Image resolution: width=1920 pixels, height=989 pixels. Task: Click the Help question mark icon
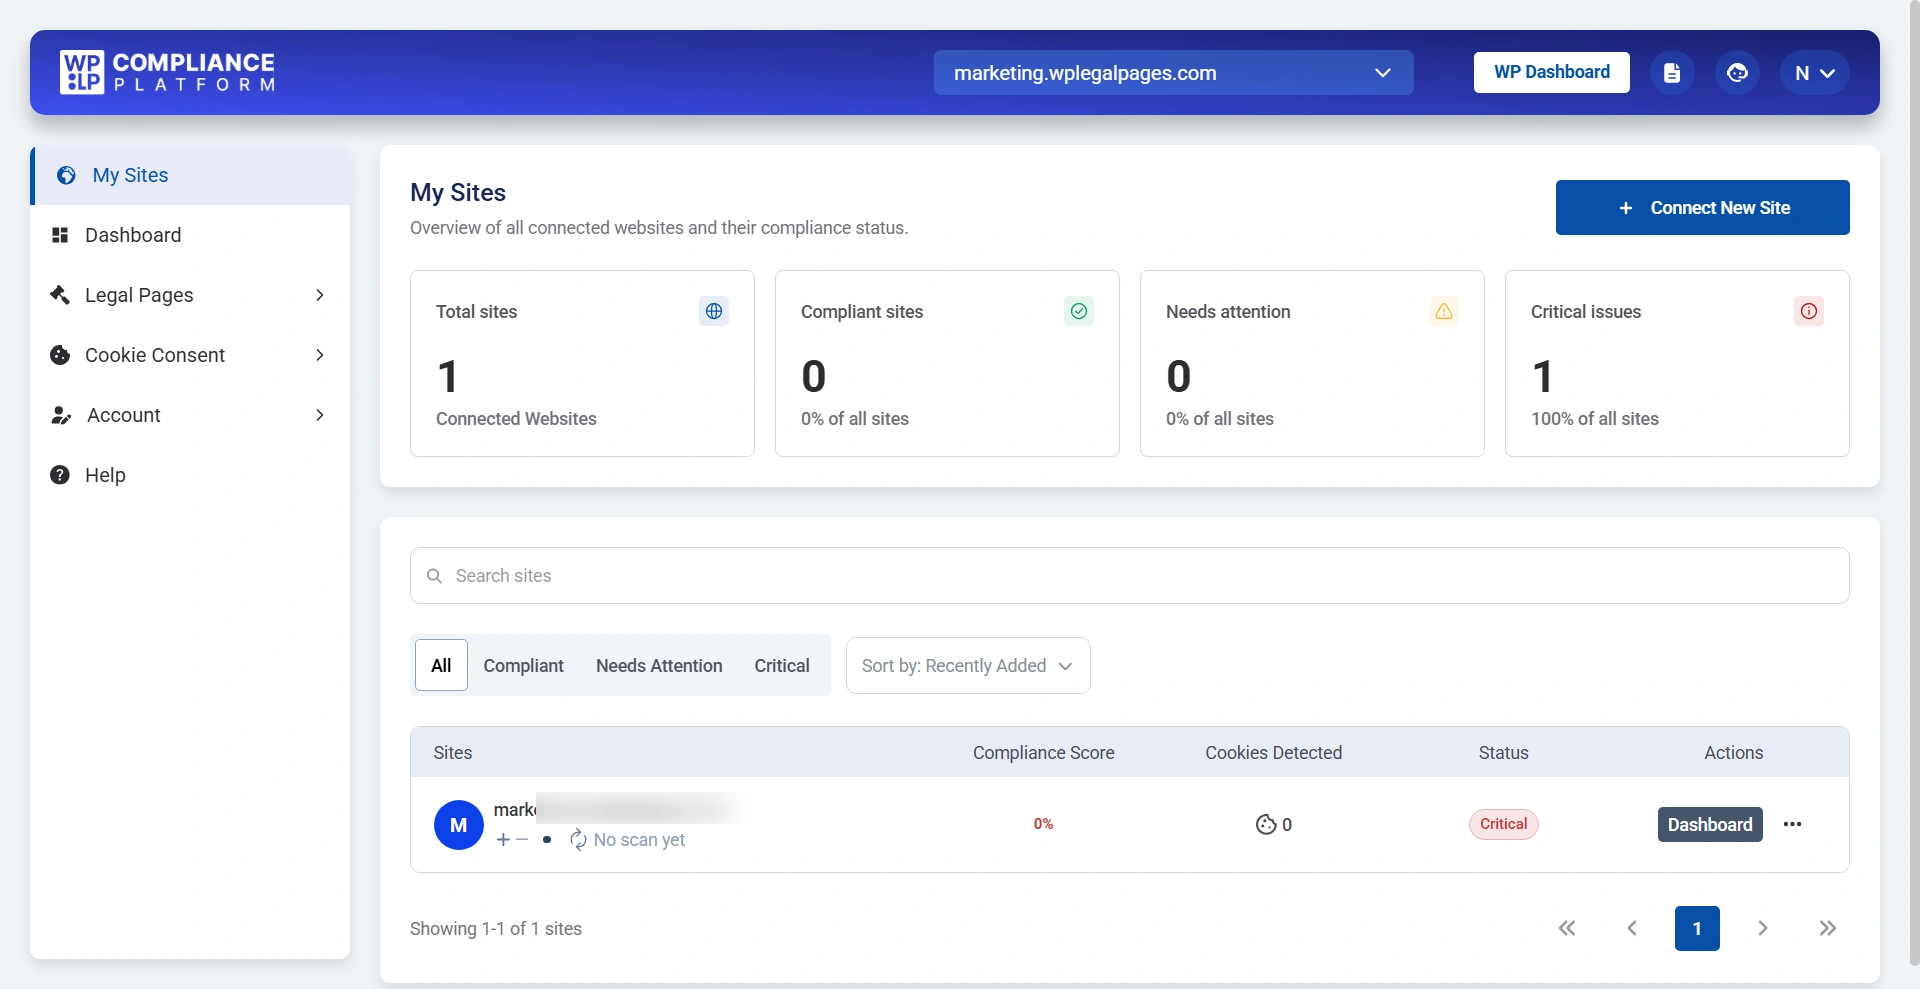coord(60,475)
